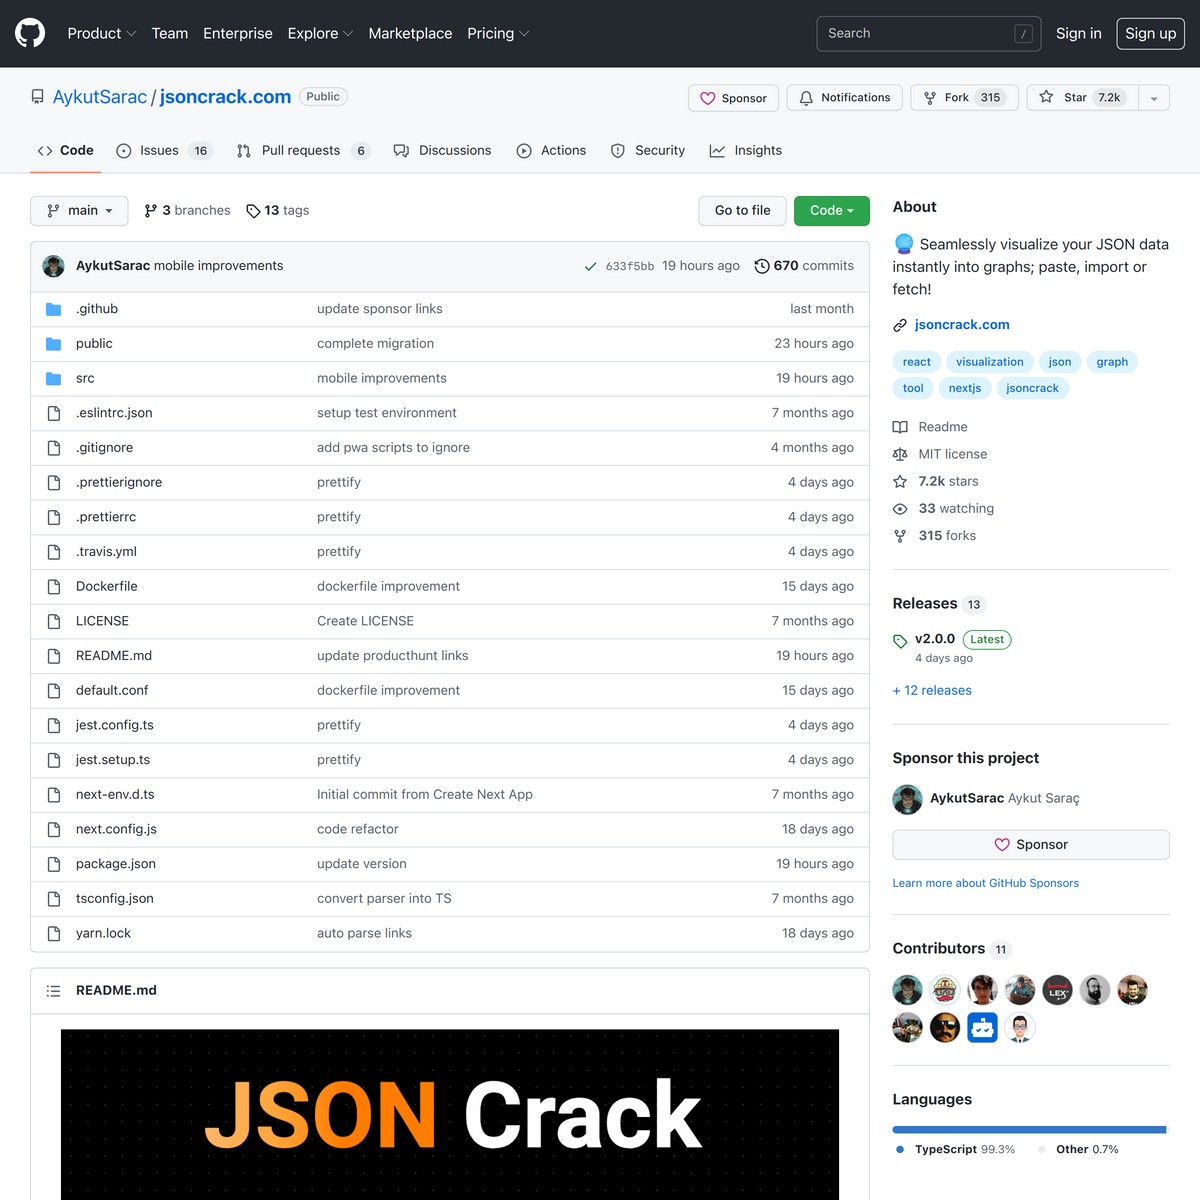
Task: Switch to the Insights tab
Action: [746, 151]
